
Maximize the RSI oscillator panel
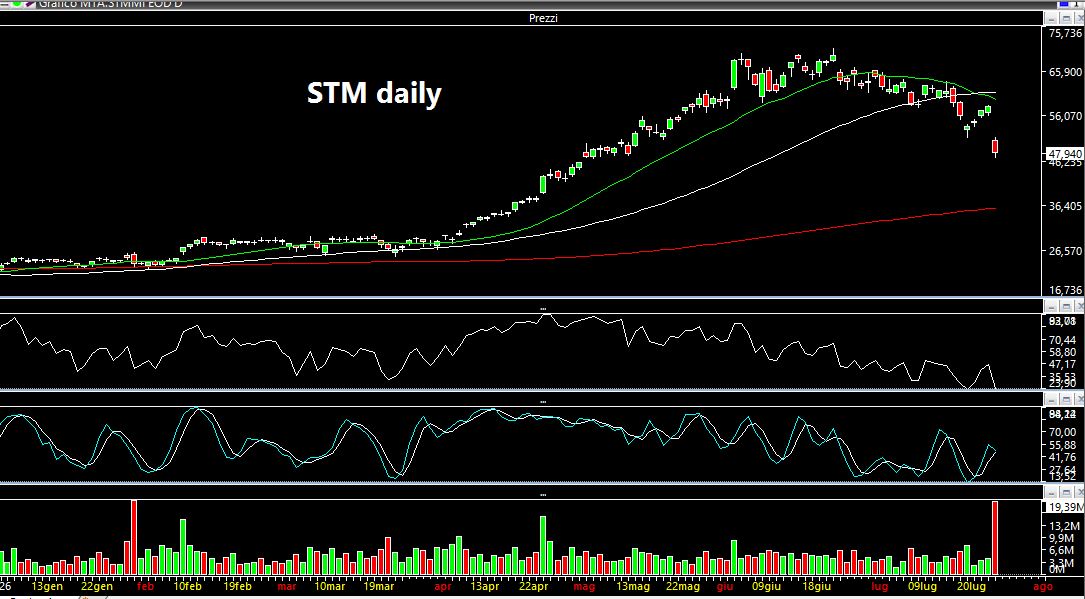pos(1066,306)
